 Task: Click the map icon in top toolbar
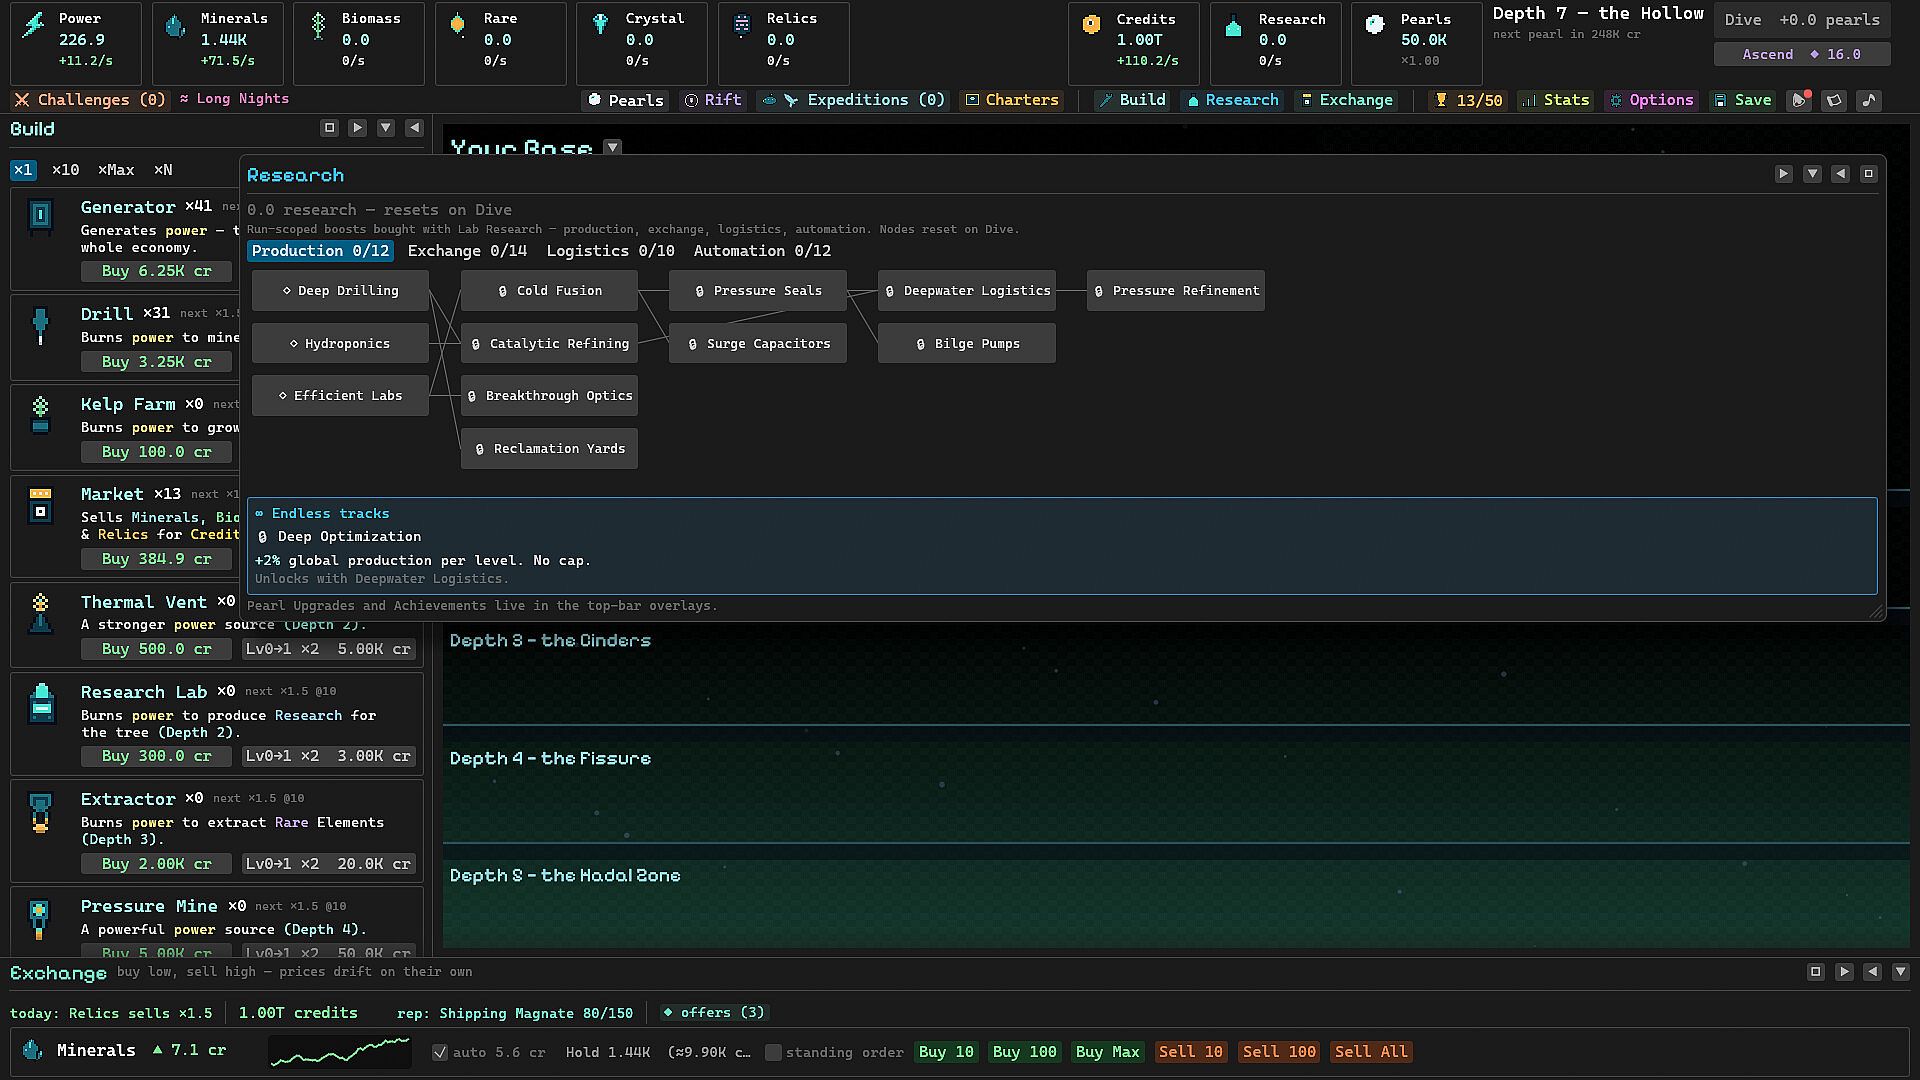(1834, 100)
